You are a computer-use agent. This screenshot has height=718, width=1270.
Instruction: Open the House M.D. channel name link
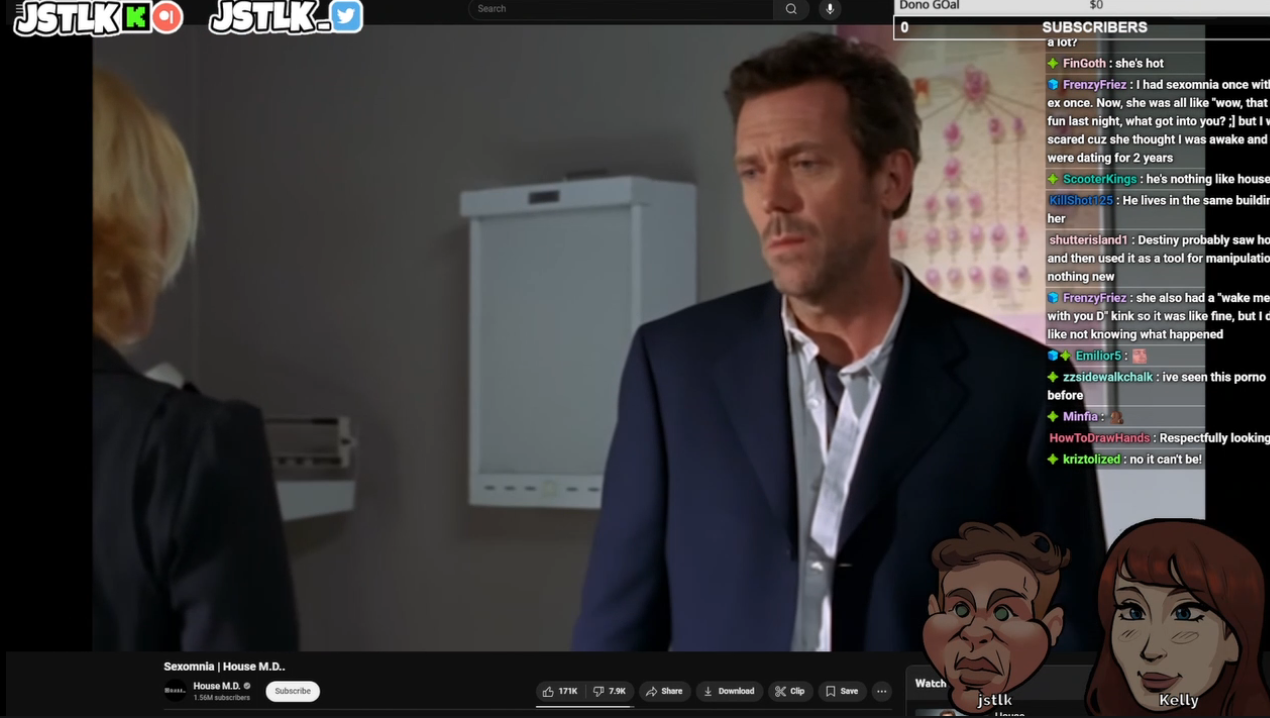coord(216,686)
